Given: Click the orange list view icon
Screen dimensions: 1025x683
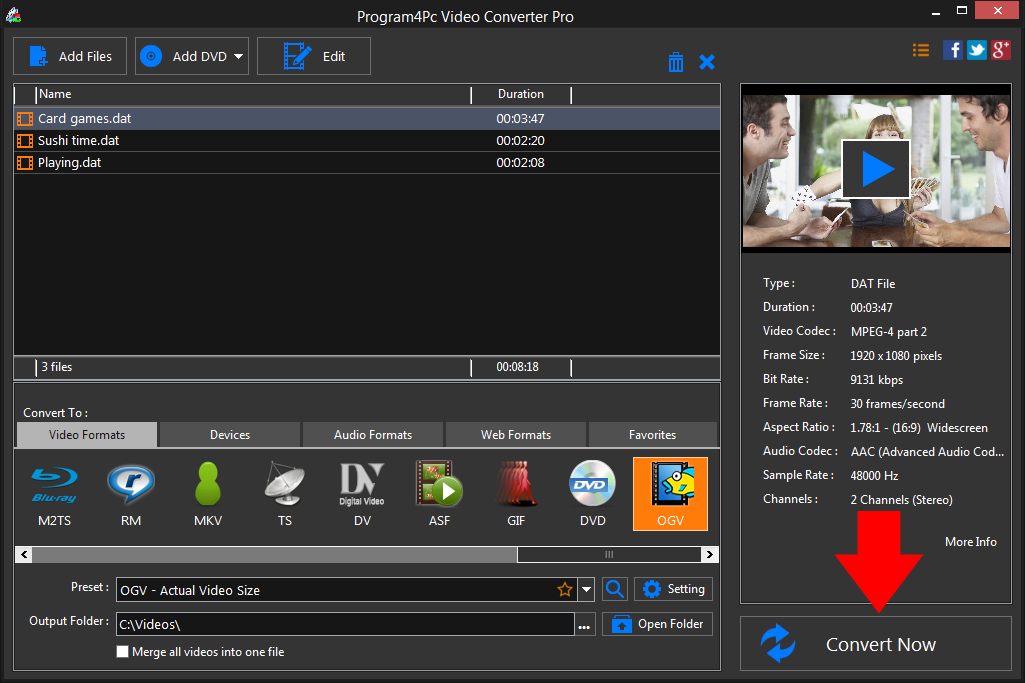Looking at the screenshot, I should 921,50.
